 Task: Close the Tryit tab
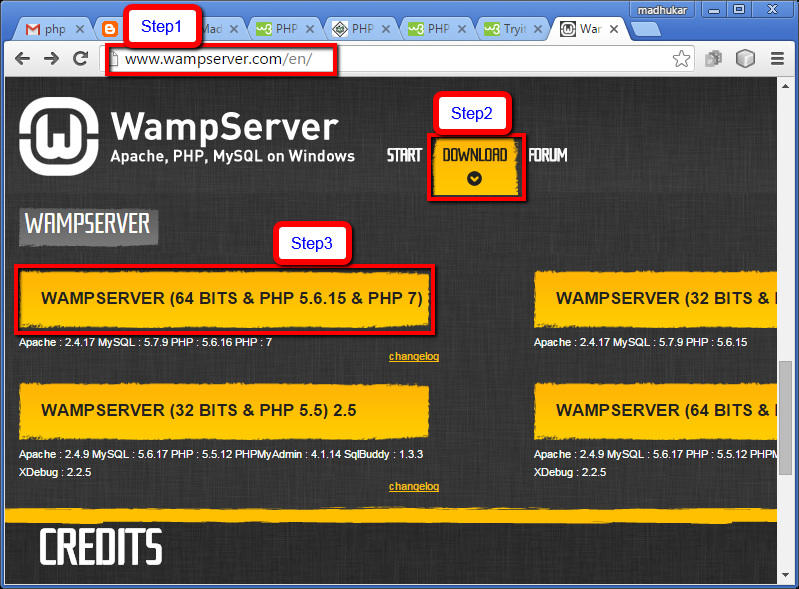coord(538,29)
